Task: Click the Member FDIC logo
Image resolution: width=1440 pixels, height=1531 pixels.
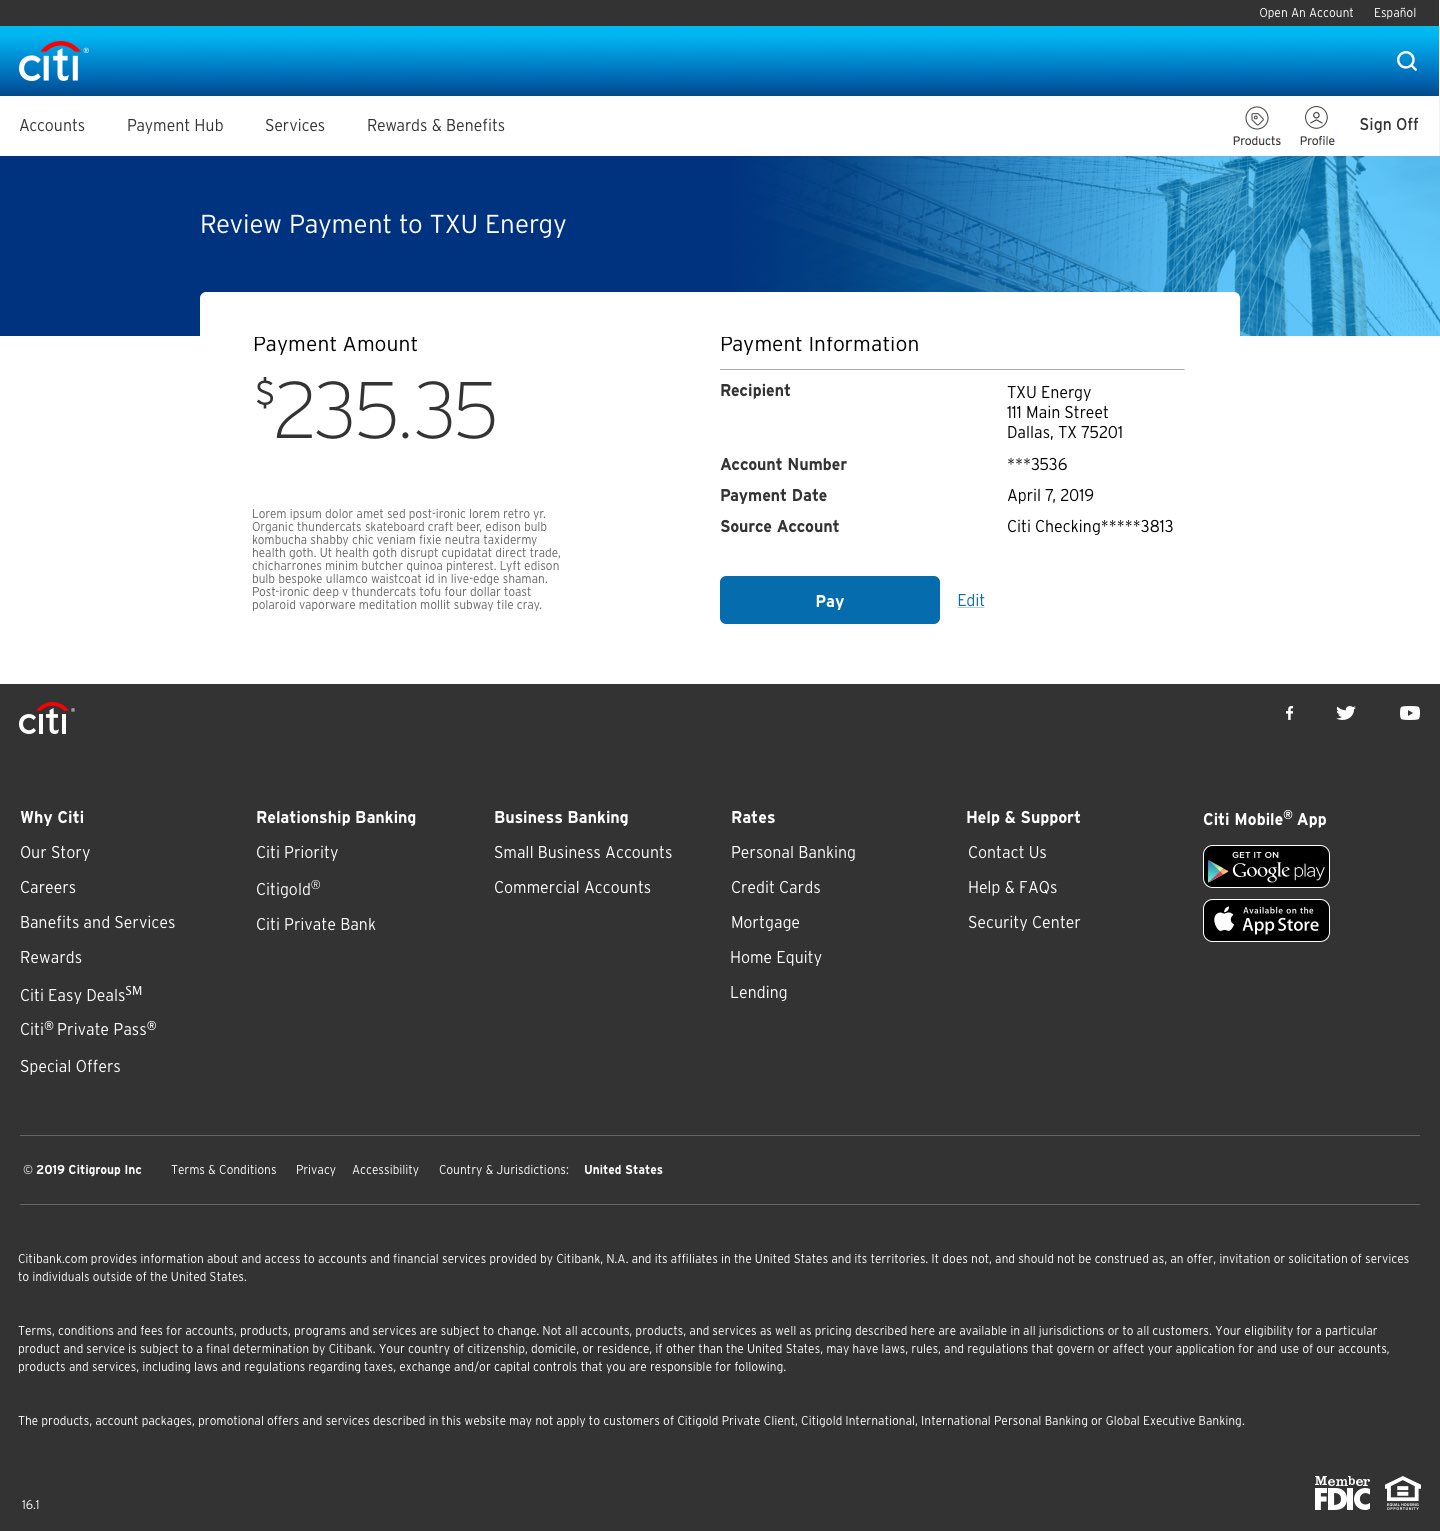Action: click(x=1342, y=1492)
